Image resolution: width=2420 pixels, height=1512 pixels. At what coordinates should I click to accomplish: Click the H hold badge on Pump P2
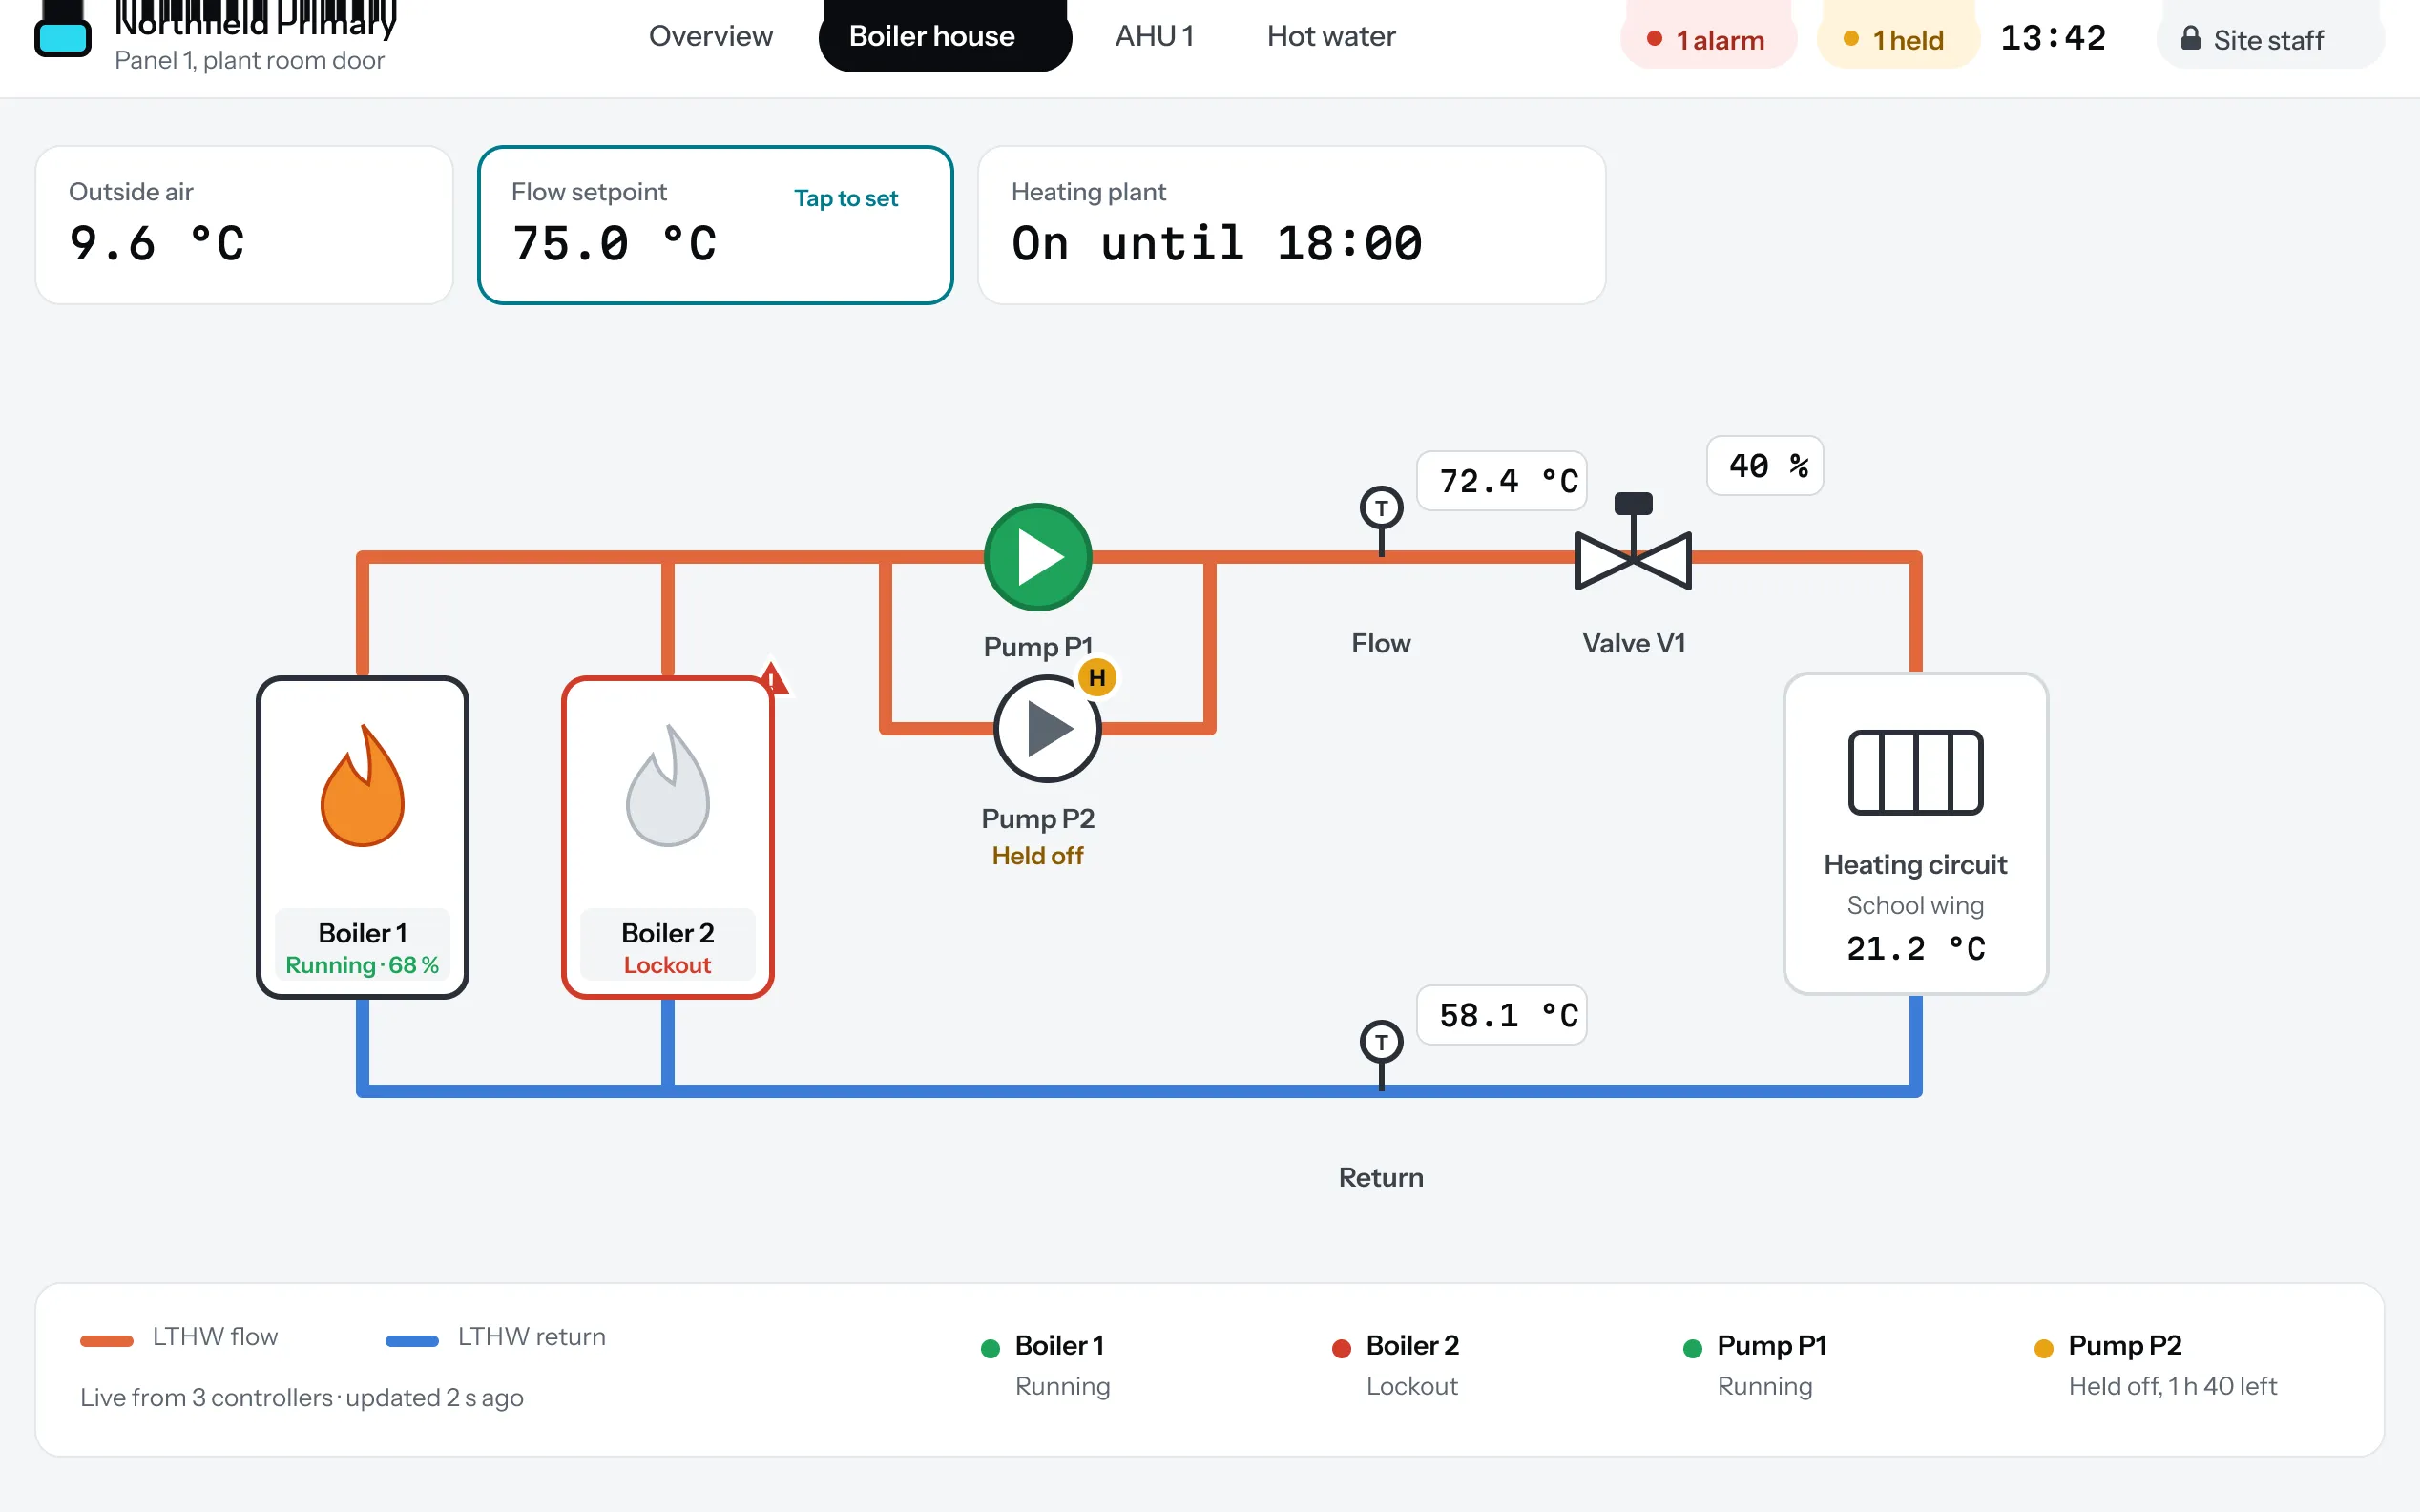point(1097,678)
